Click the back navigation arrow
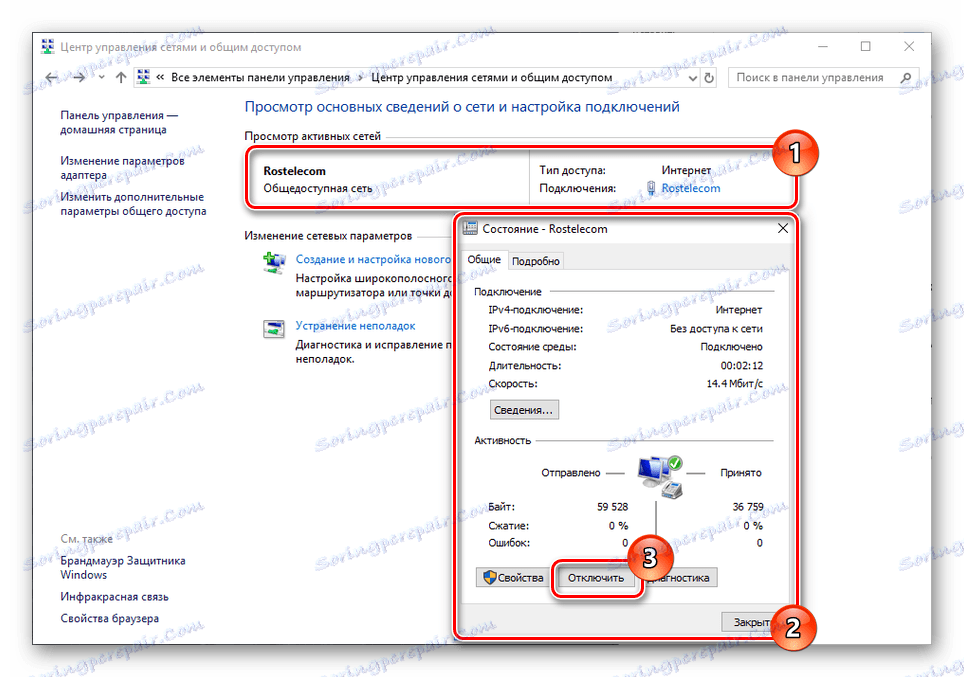This screenshot has height=677, width=964. pyautogui.click(x=50, y=77)
